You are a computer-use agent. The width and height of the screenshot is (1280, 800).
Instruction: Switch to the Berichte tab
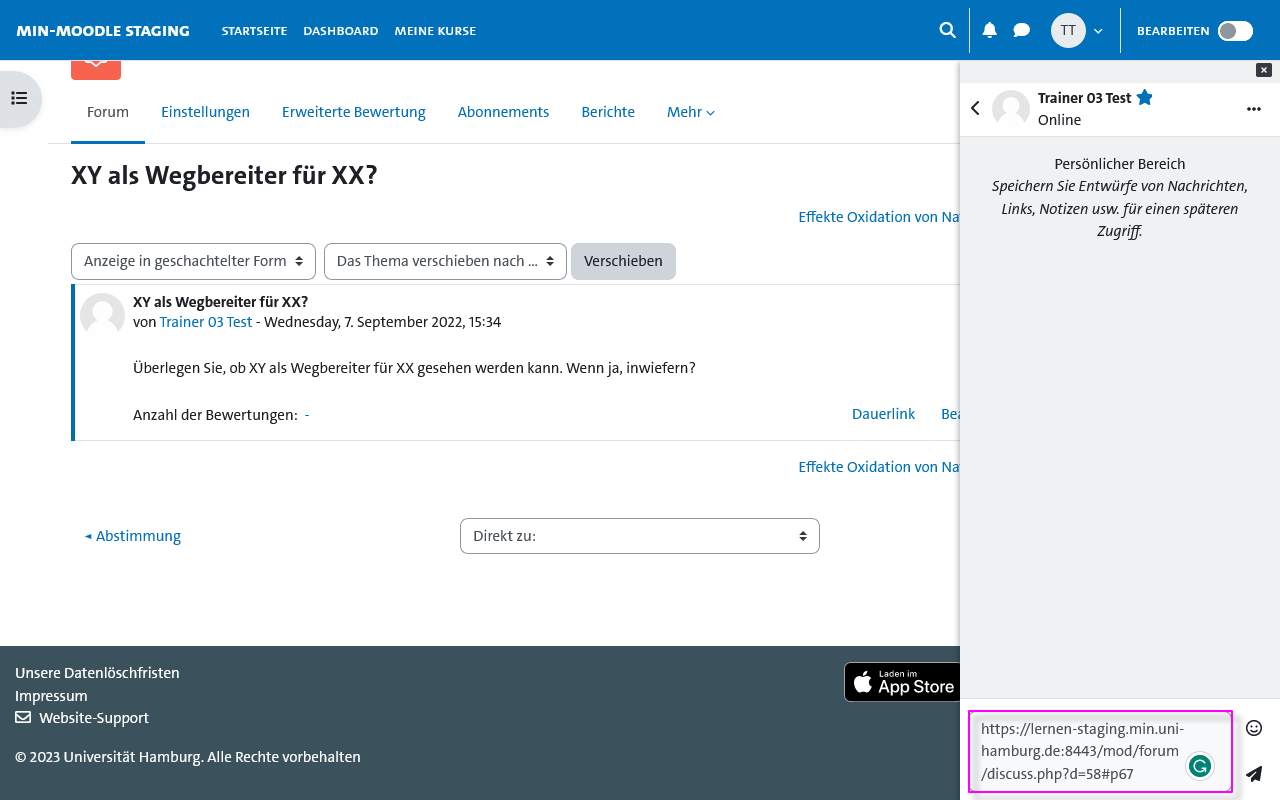click(x=608, y=112)
